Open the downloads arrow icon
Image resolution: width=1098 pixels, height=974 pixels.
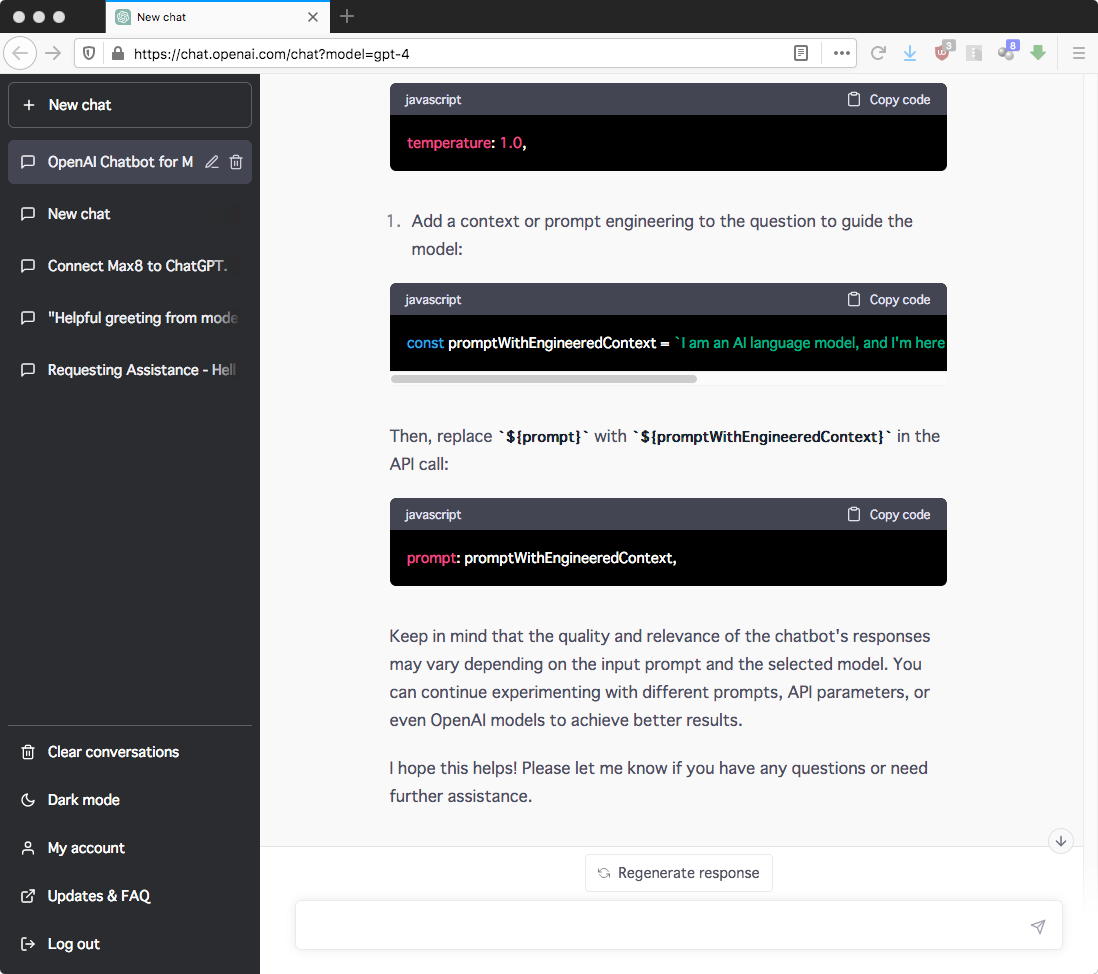coord(910,53)
